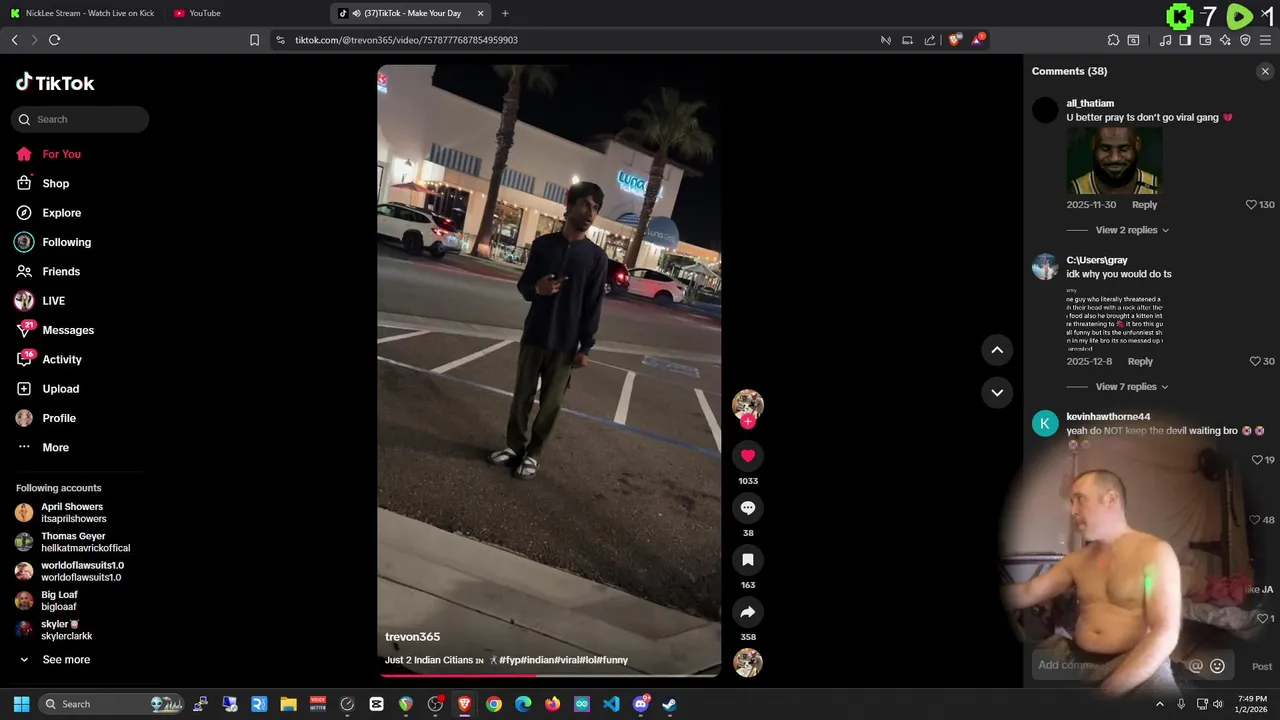Open Discord from the taskbar
This screenshot has height=720, width=1280.
point(641,704)
